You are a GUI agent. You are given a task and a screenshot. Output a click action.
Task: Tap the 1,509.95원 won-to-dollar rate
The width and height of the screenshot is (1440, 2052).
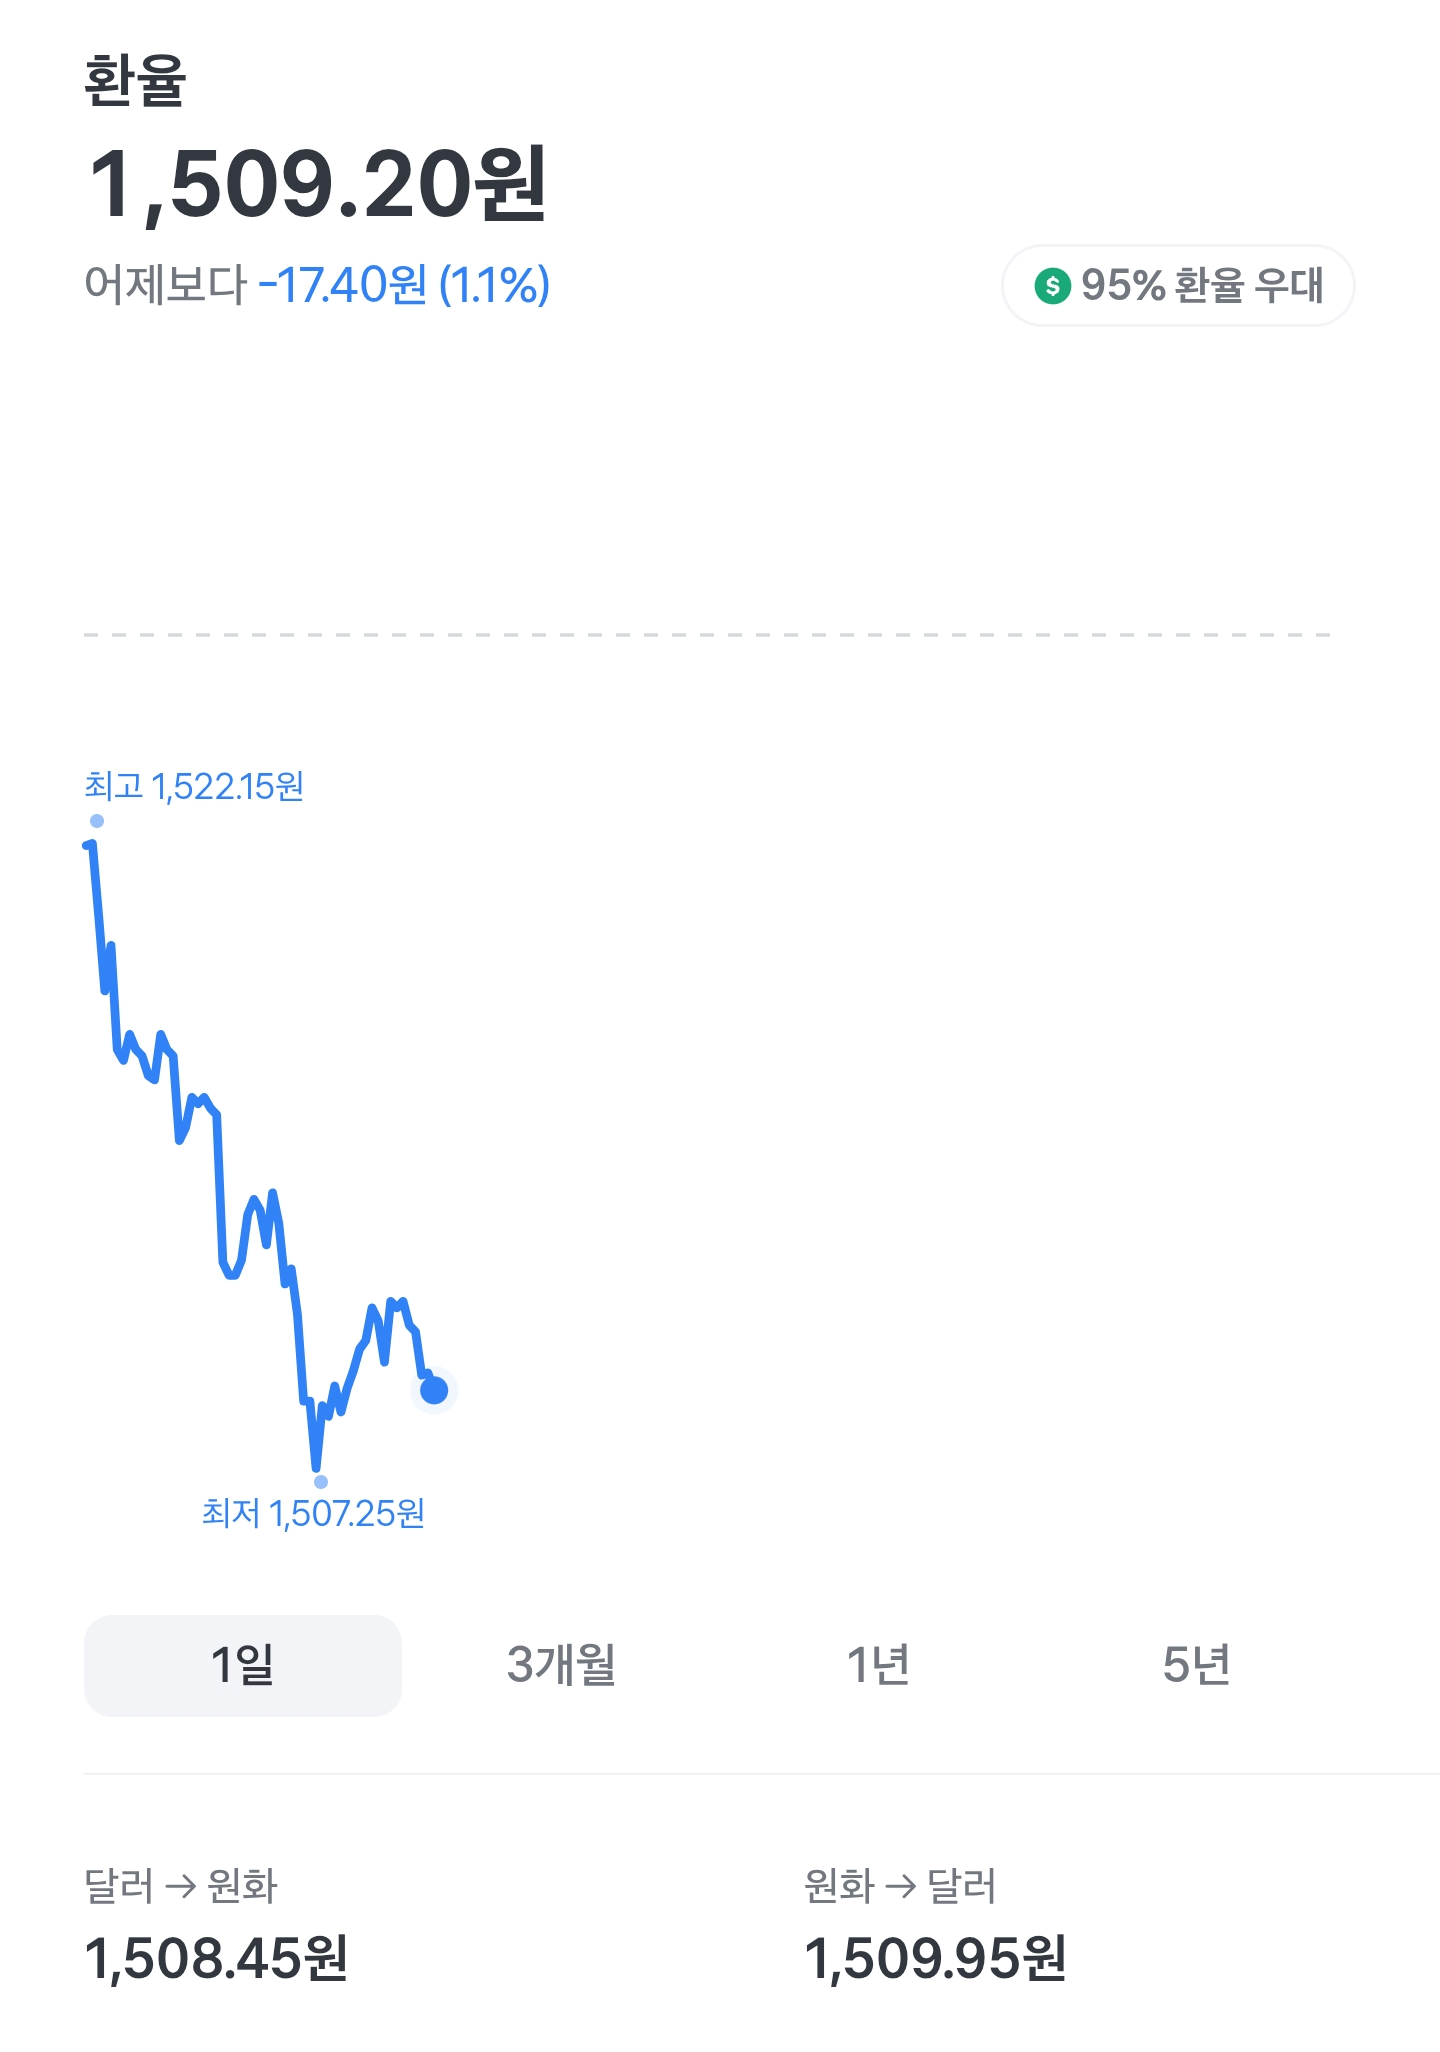pos(936,1958)
